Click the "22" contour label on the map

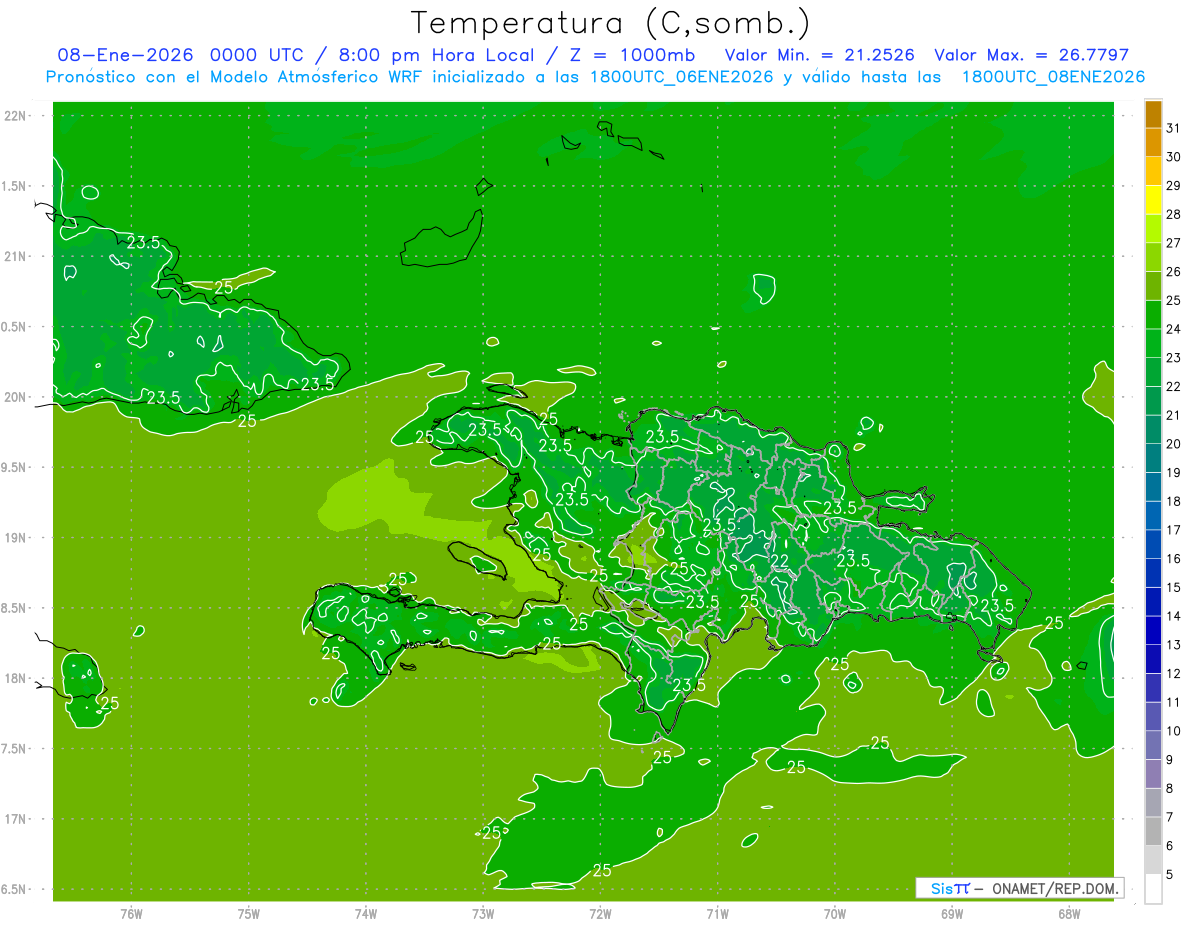click(x=780, y=561)
